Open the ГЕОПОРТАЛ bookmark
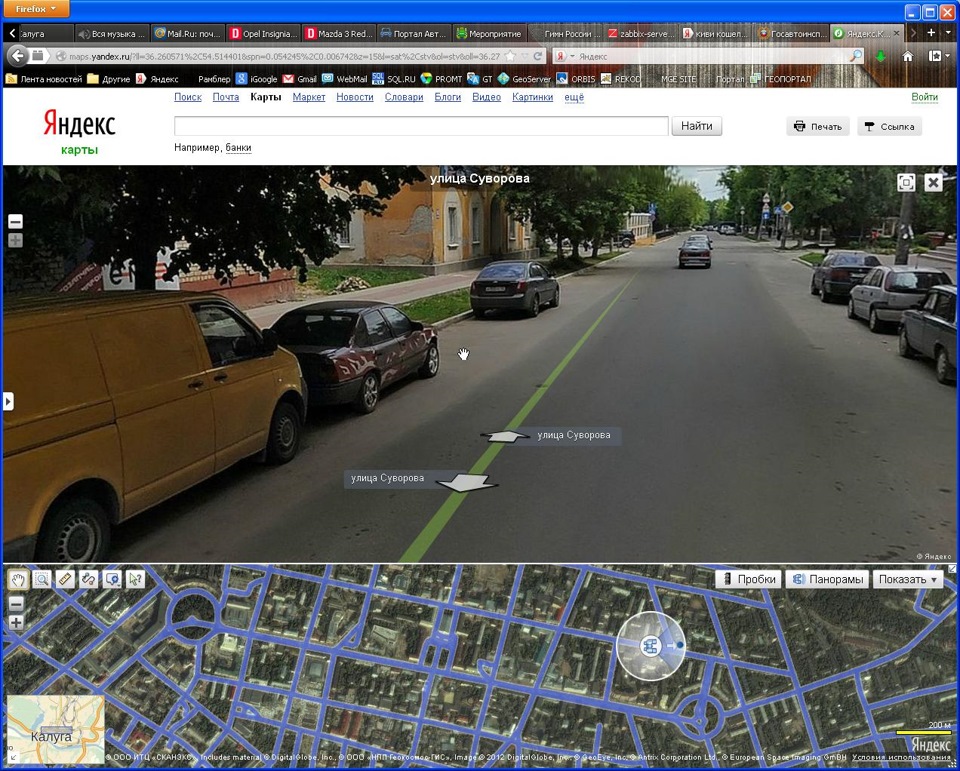 pos(781,79)
